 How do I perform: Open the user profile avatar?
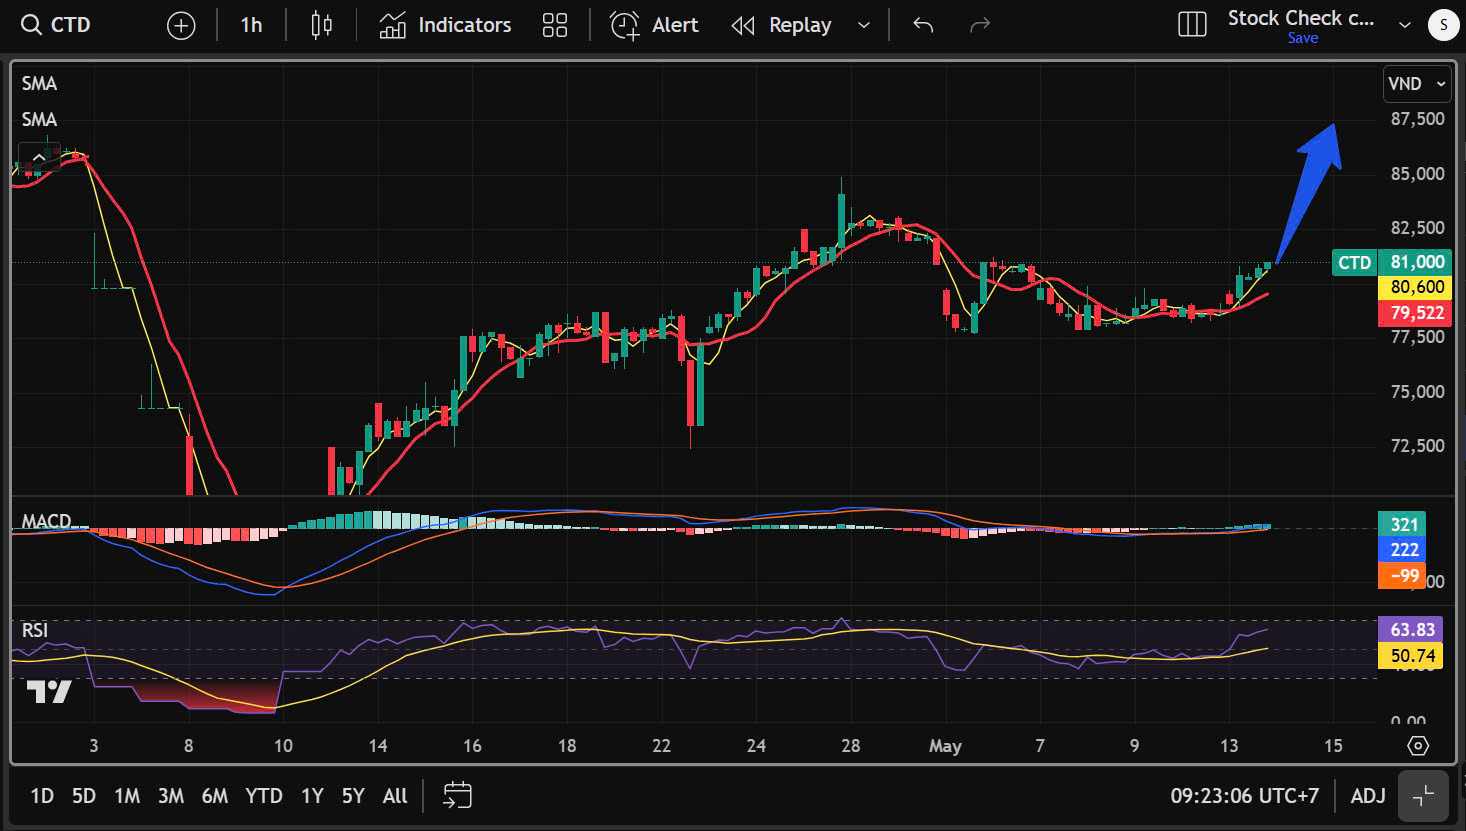[x=1443, y=26]
